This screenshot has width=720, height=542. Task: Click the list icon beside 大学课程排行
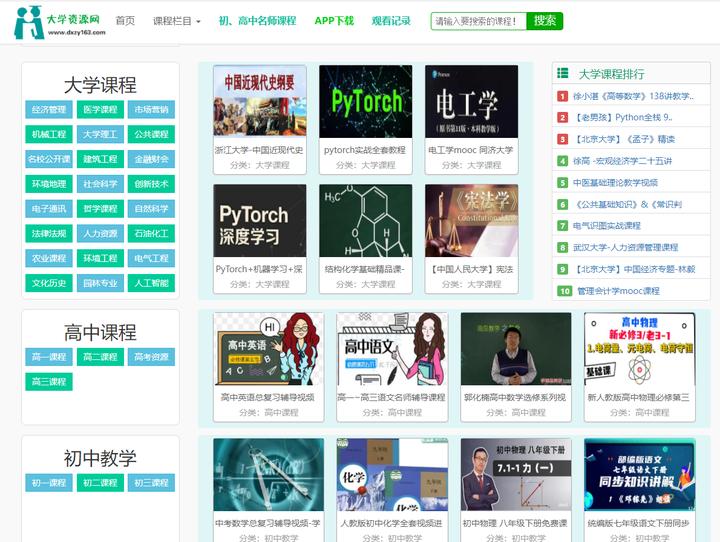562,73
